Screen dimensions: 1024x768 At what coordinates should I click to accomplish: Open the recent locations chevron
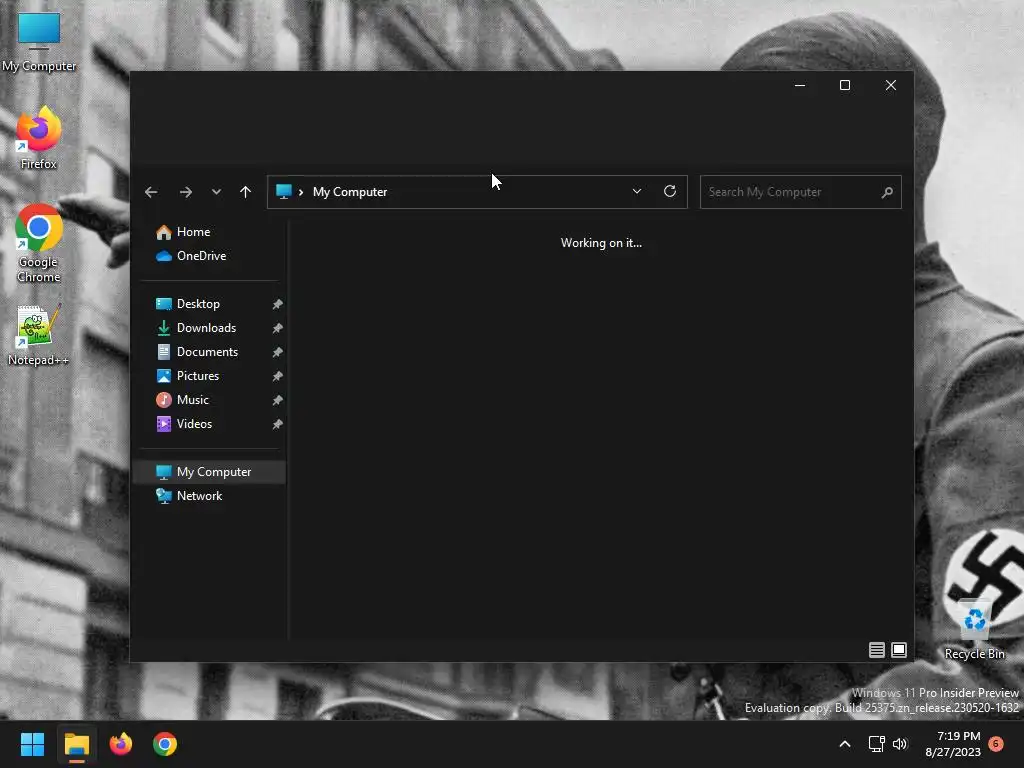(x=216, y=192)
